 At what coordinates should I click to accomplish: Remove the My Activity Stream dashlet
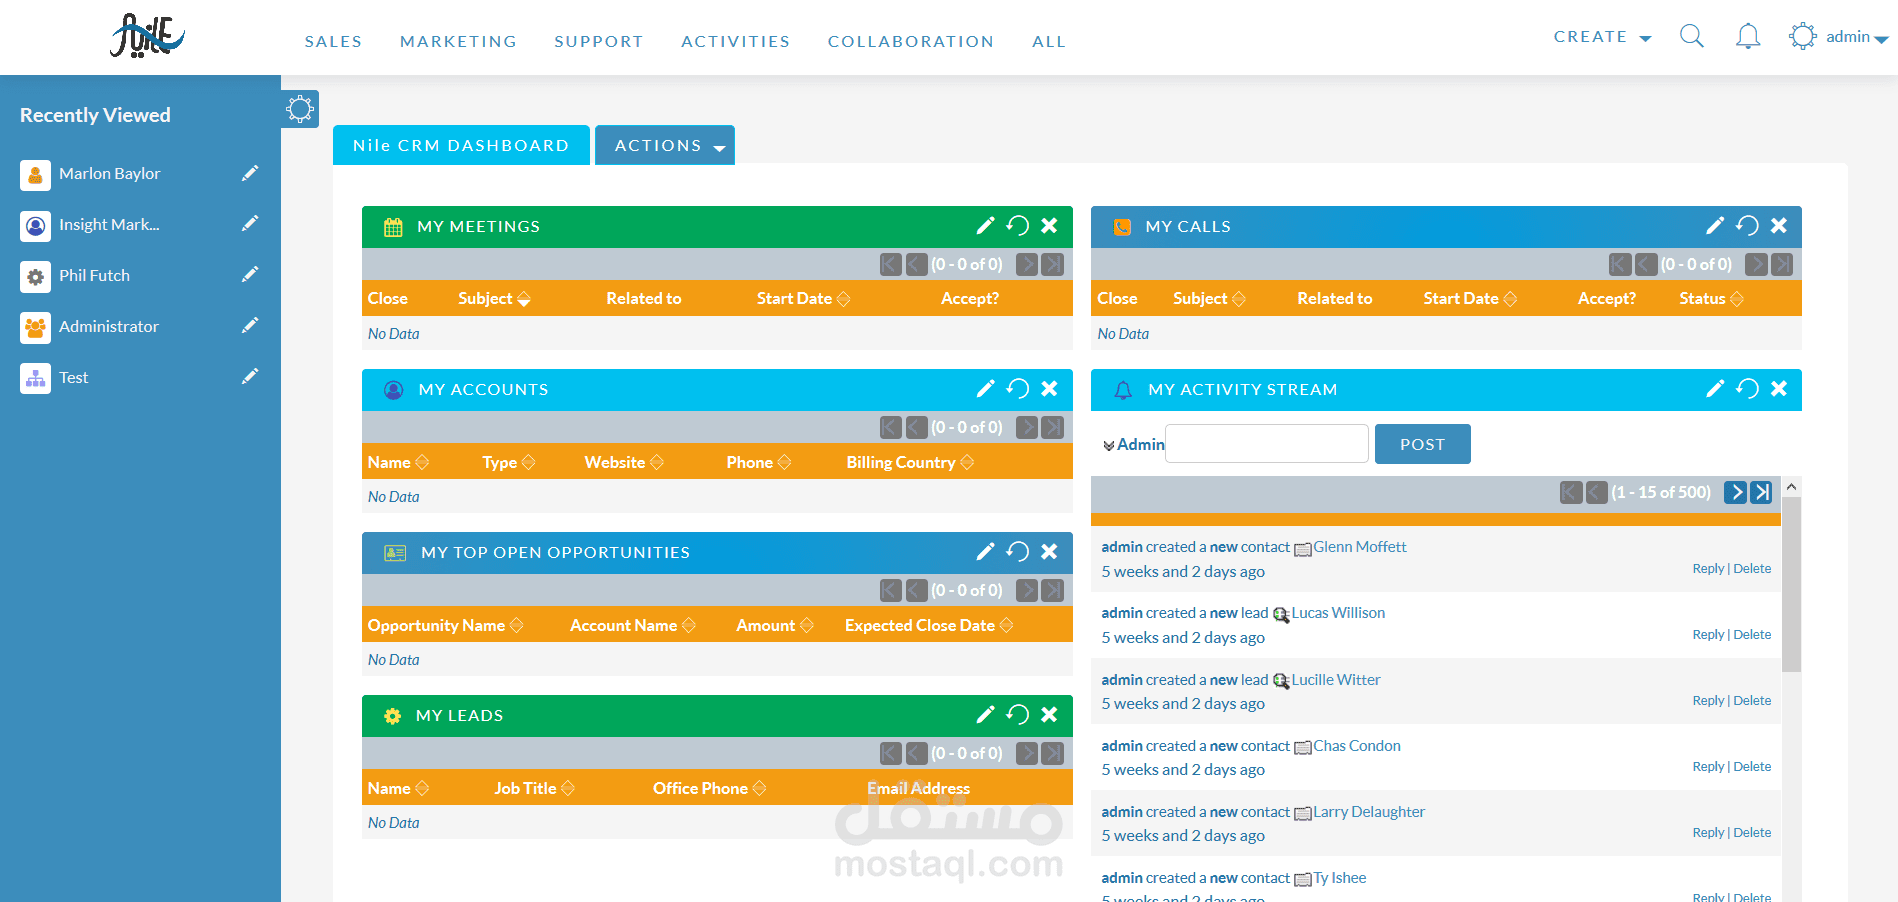1779,388
